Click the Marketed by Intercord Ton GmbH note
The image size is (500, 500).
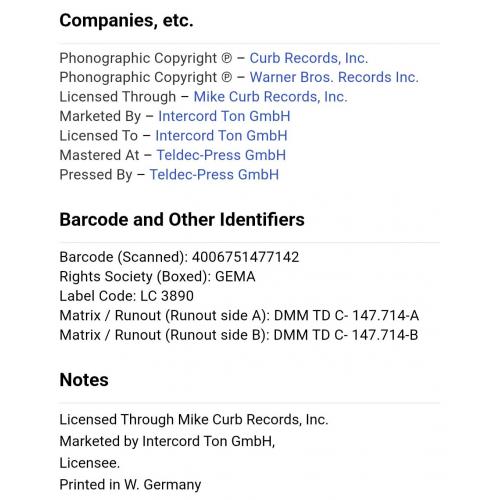coord(167,441)
